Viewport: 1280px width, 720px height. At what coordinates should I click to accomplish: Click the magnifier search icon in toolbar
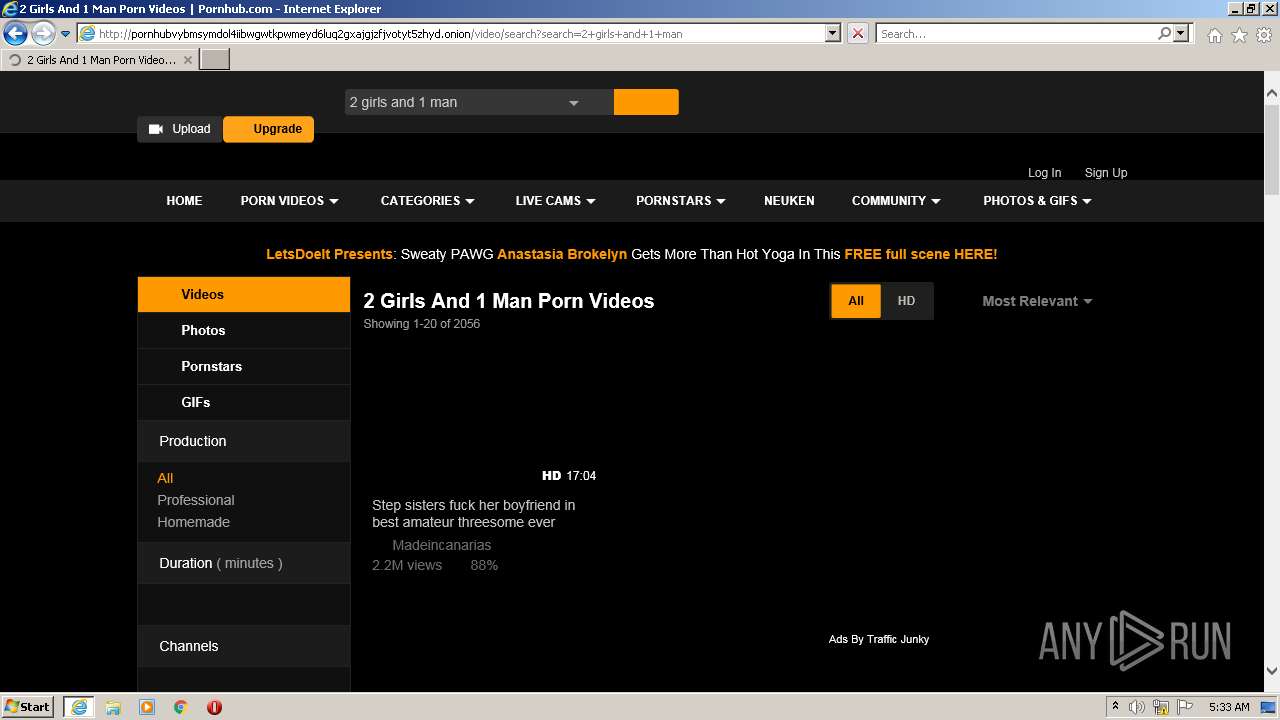pos(1164,33)
